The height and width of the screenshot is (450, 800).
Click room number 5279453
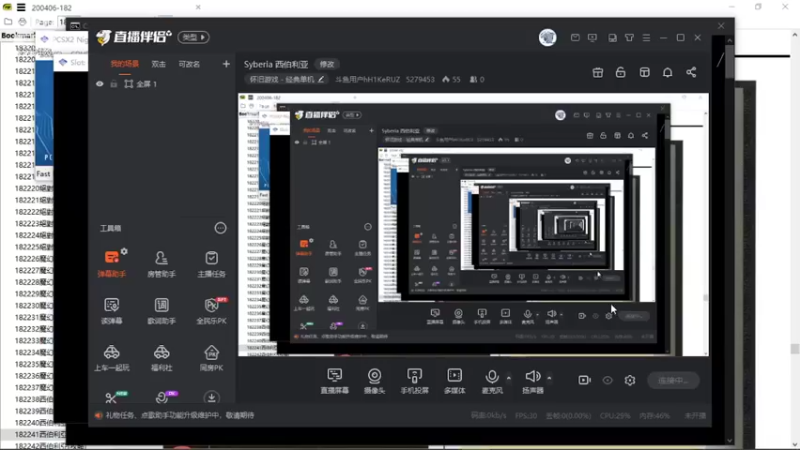[420, 80]
